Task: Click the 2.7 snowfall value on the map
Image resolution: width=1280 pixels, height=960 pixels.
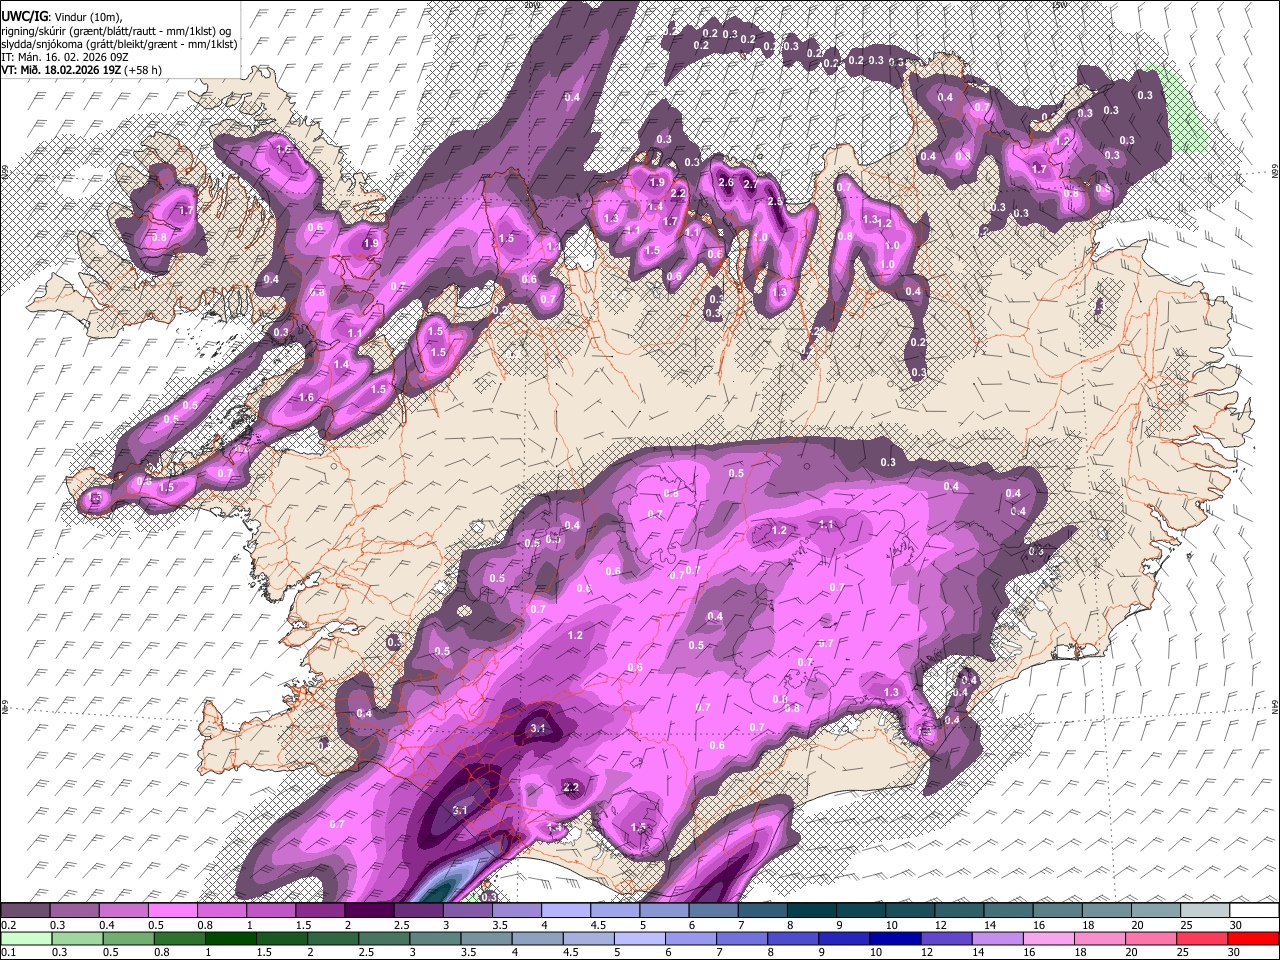Action: pyautogui.click(x=751, y=186)
